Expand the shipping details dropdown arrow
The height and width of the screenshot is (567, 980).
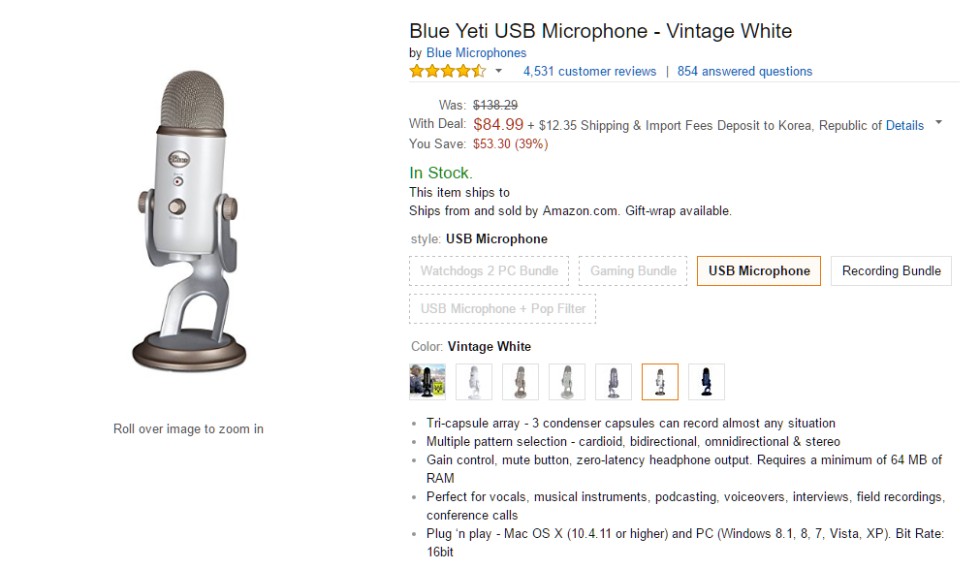(938, 123)
